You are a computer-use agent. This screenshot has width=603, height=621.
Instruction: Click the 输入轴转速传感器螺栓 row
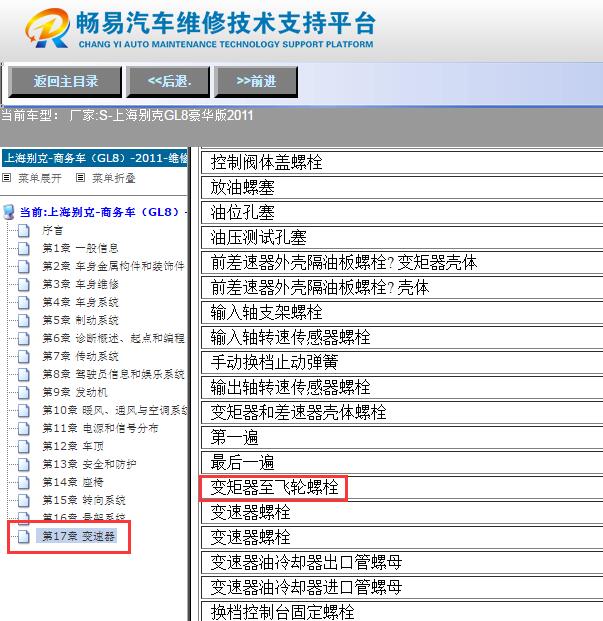[402, 337]
